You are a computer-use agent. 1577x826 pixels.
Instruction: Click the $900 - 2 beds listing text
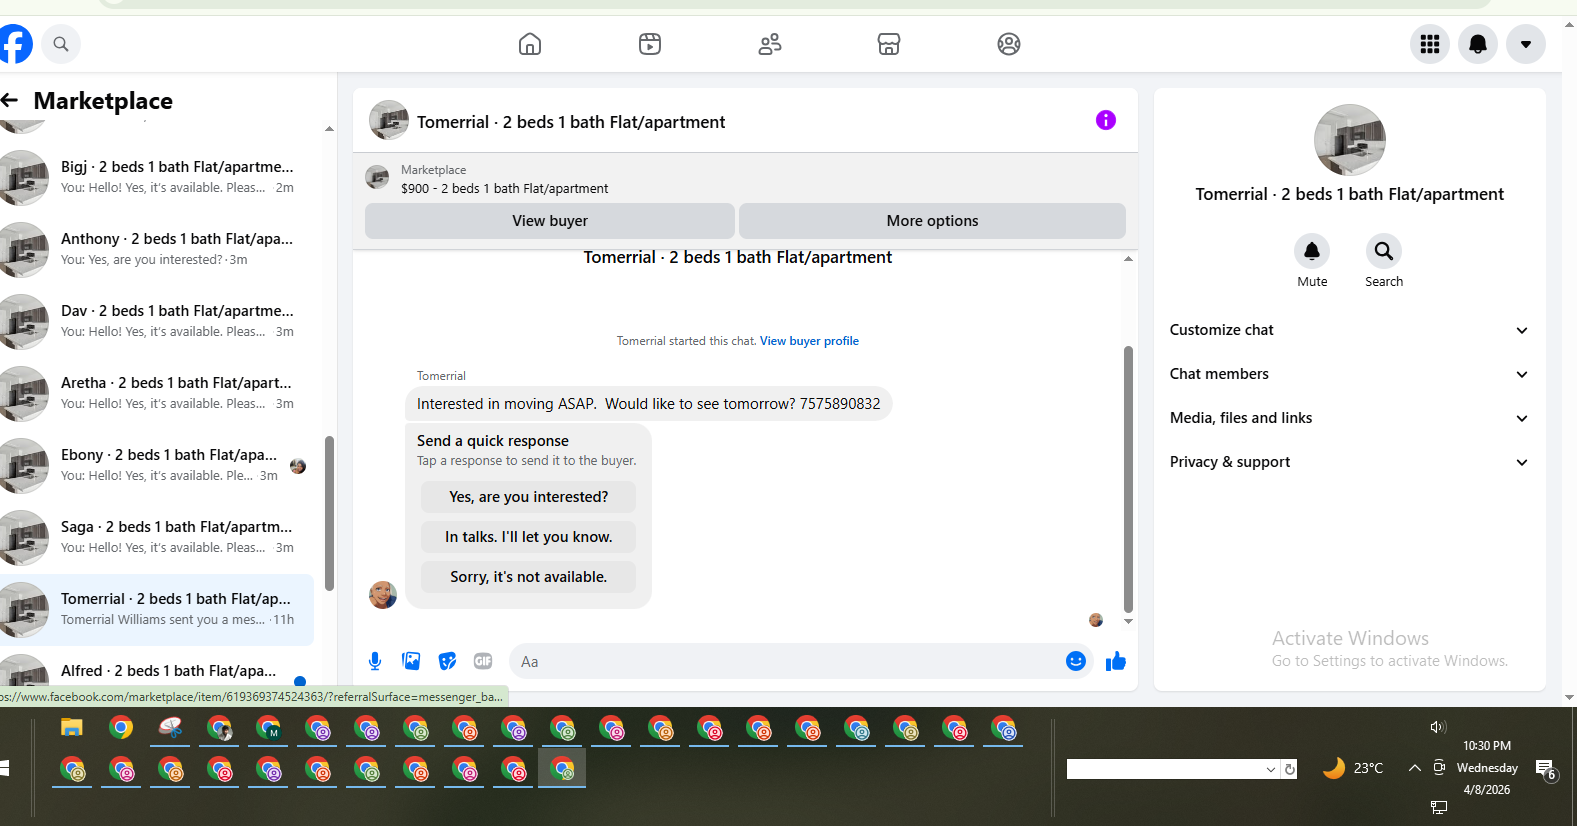click(504, 188)
